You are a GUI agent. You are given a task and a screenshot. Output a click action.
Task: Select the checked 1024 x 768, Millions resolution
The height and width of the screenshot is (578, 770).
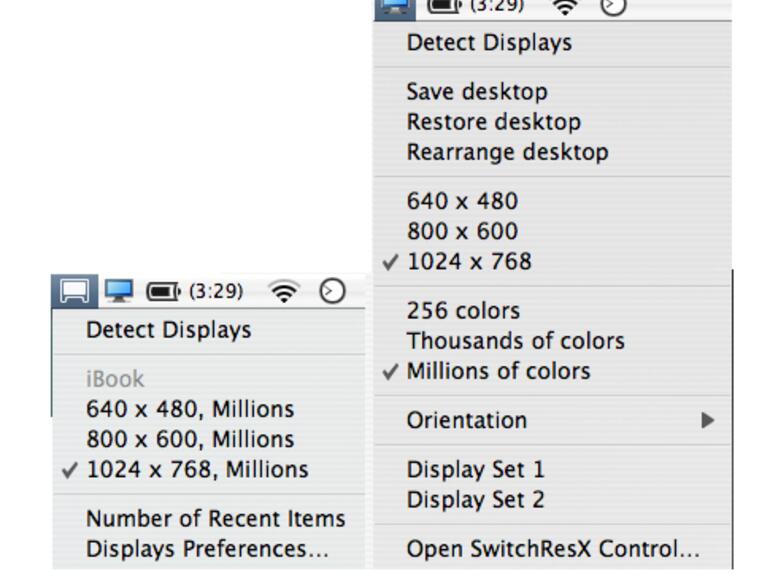(197, 469)
